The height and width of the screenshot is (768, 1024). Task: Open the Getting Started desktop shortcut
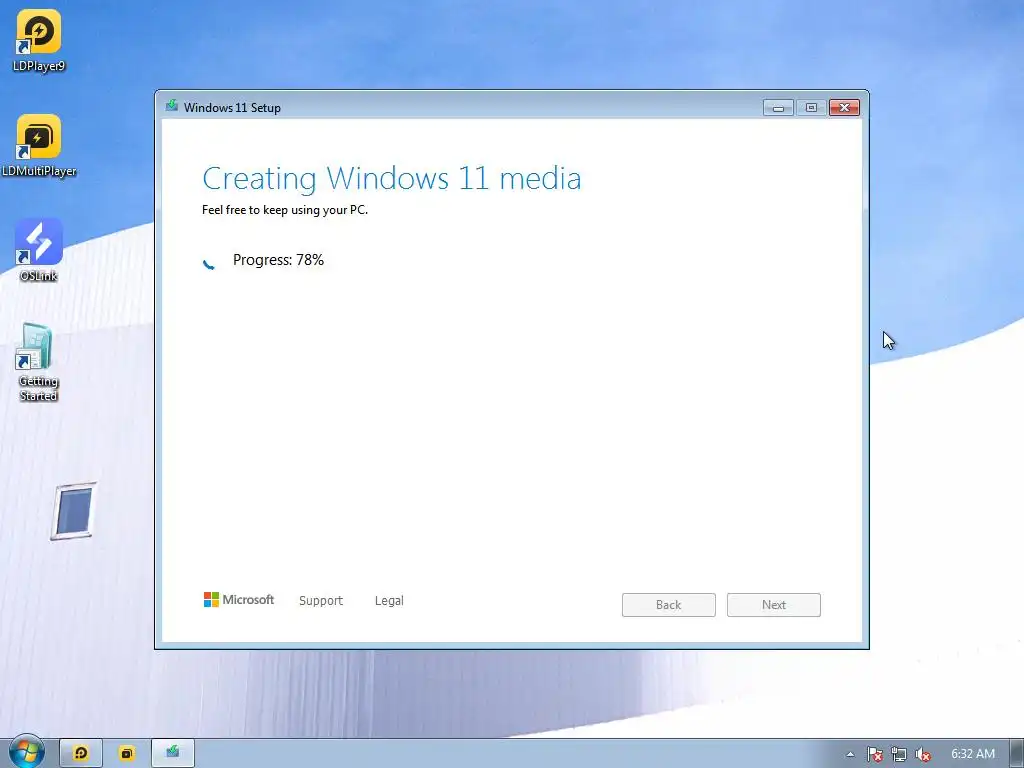tap(38, 362)
